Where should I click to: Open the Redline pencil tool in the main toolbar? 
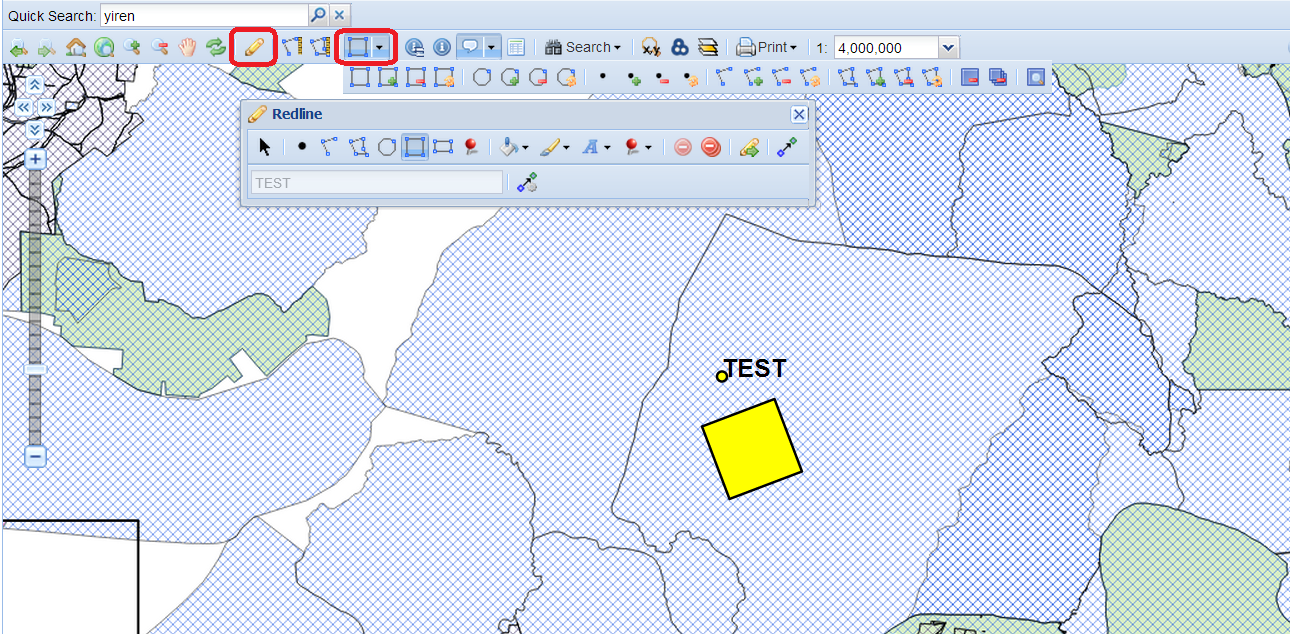pyautogui.click(x=254, y=47)
